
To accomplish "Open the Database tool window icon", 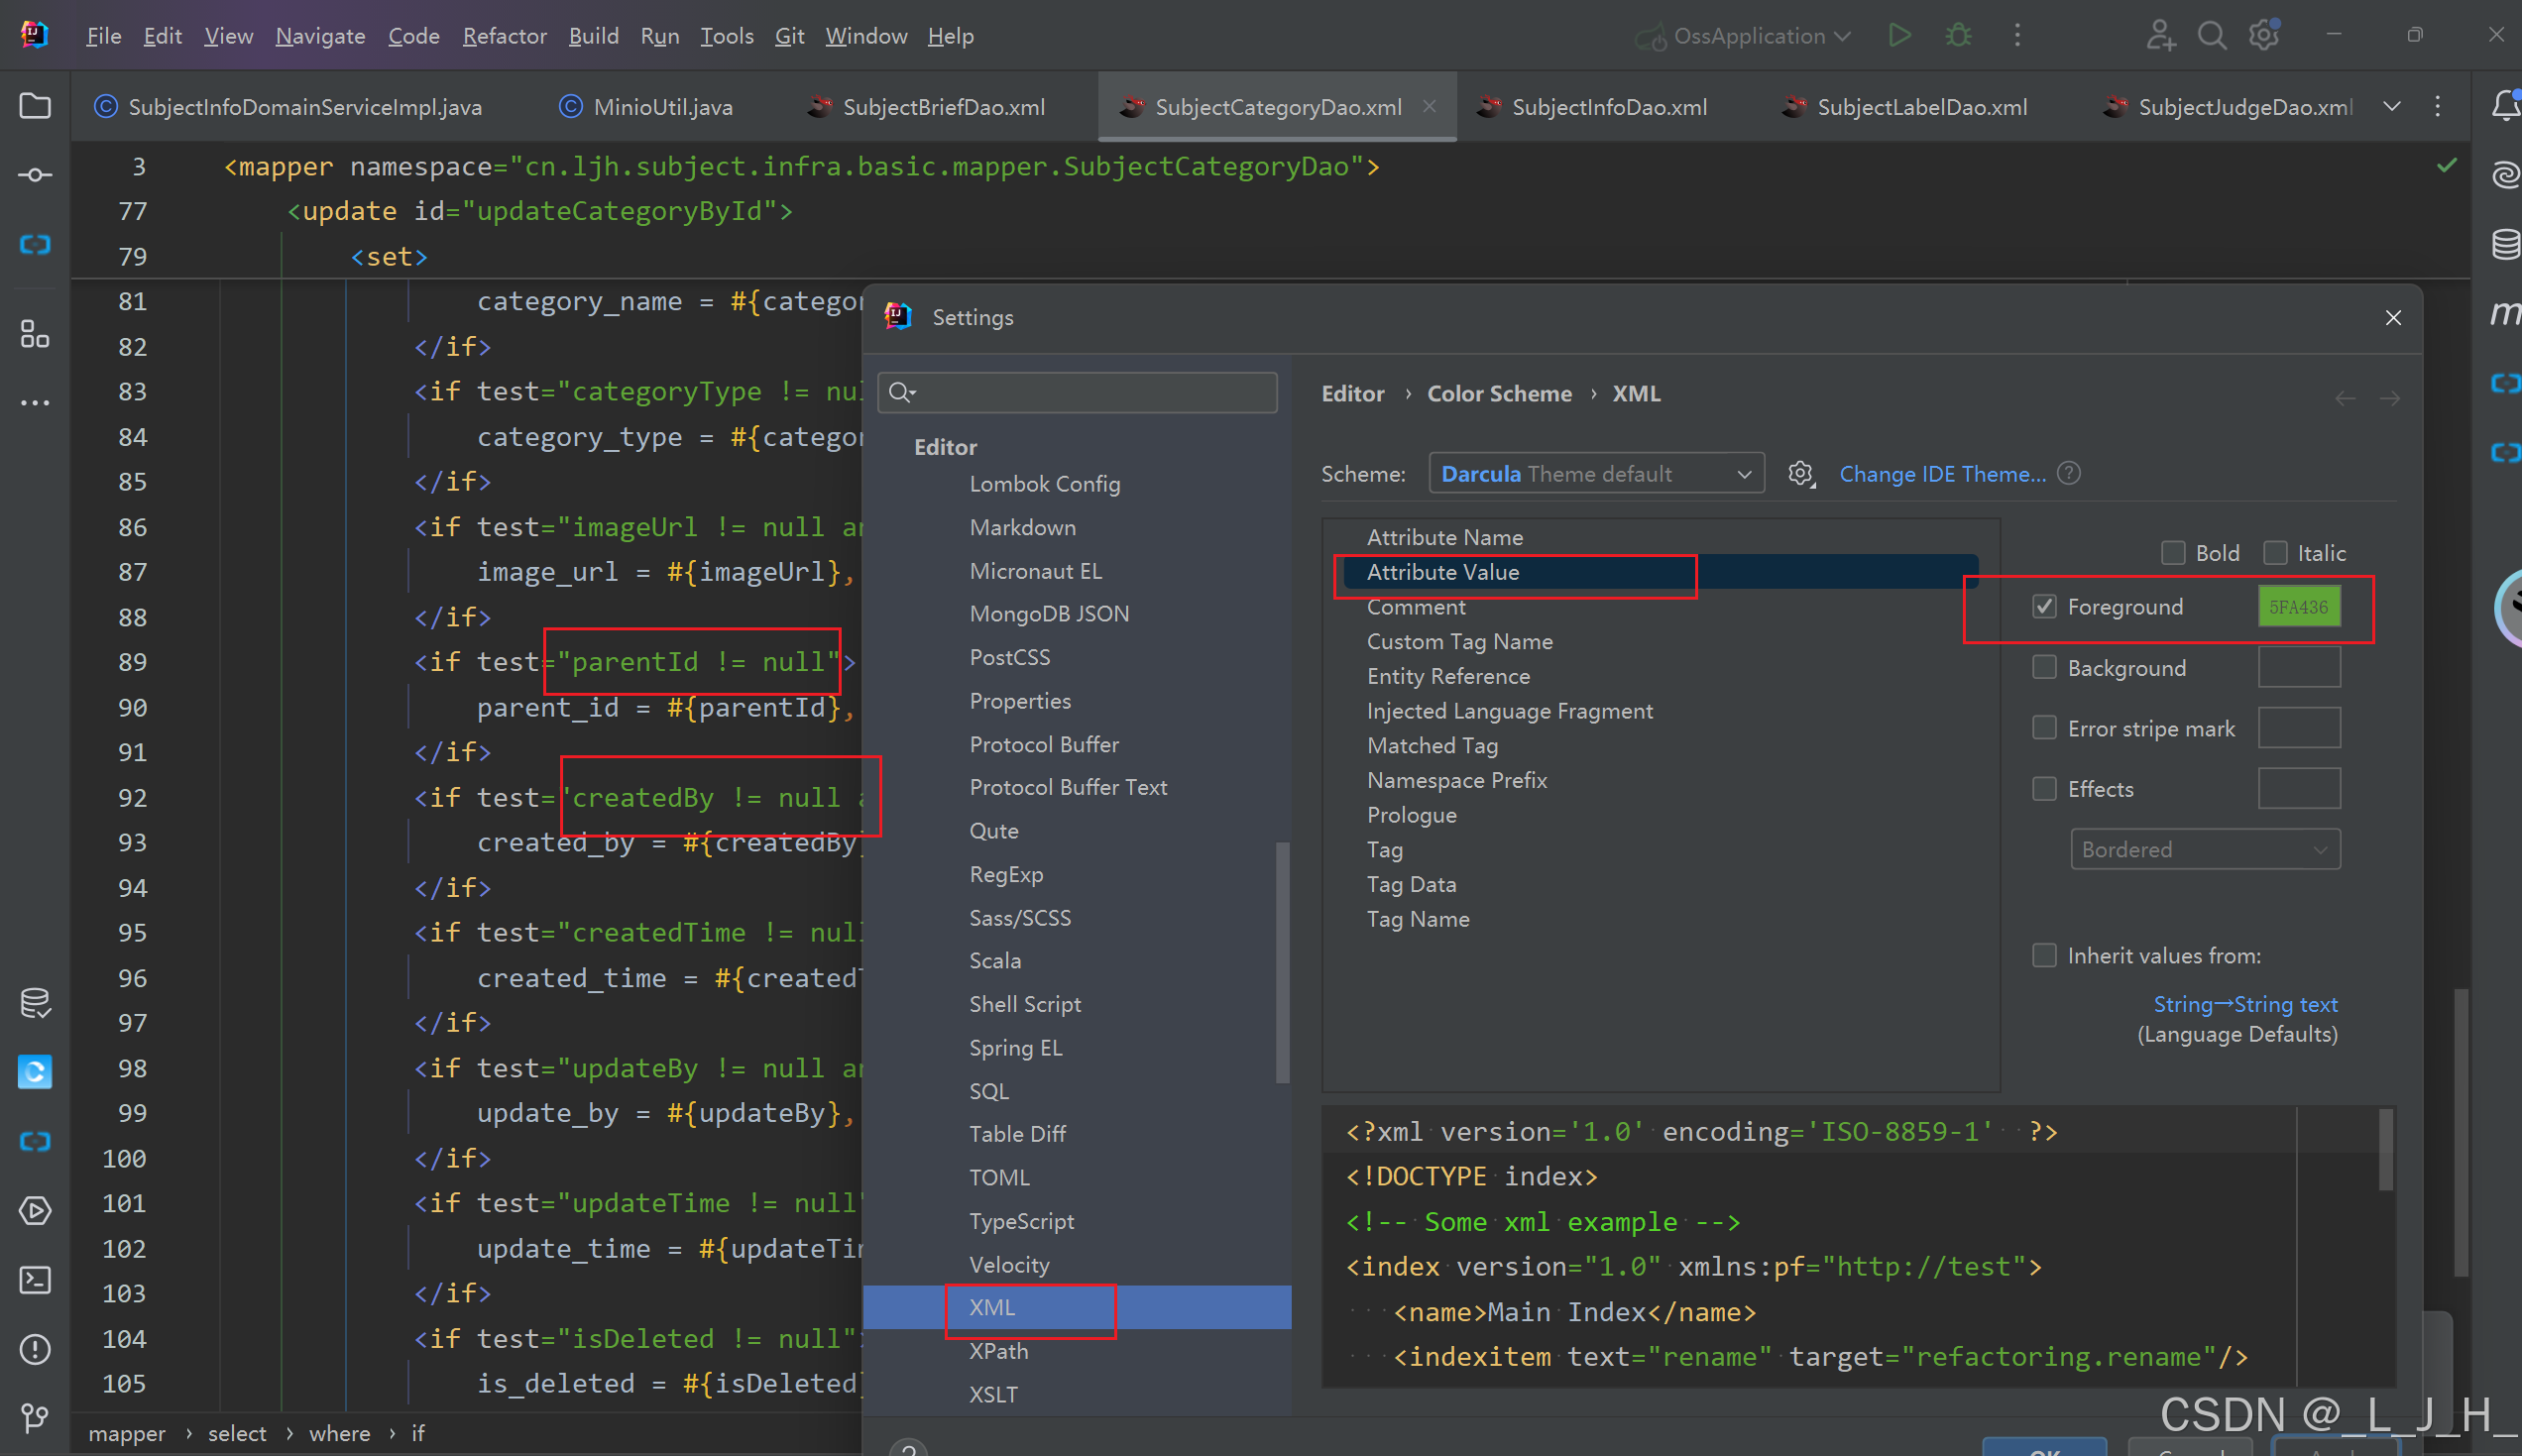I will [x=2505, y=244].
